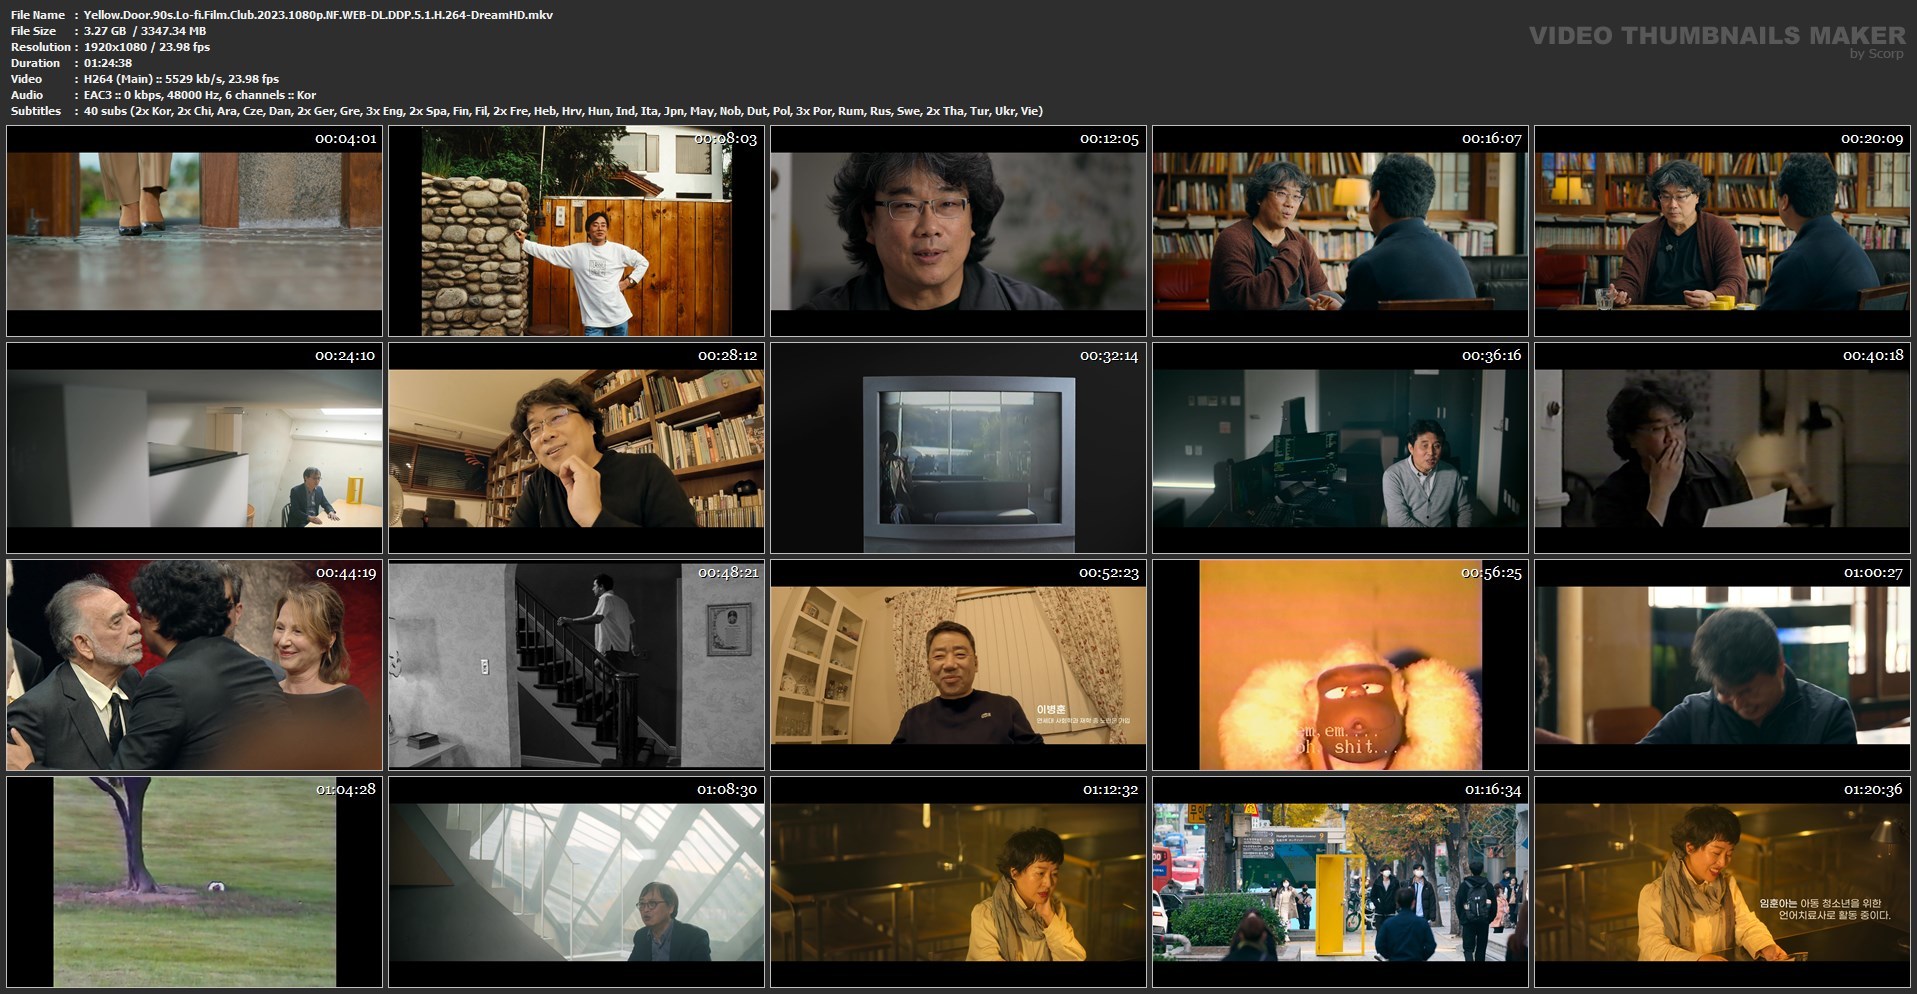The height and width of the screenshot is (994, 1917).
Task: Open the red carpet frame 00:44:19
Action: click(194, 665)
